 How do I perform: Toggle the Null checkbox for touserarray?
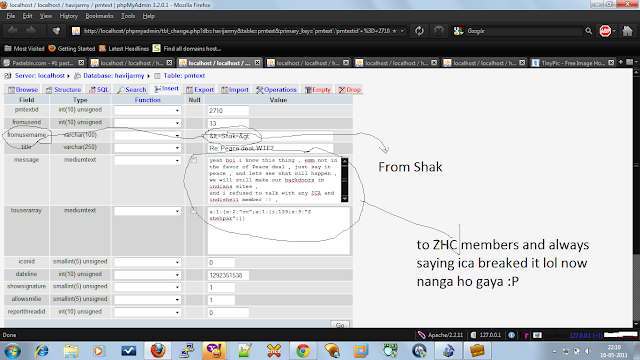pos(193,211)
